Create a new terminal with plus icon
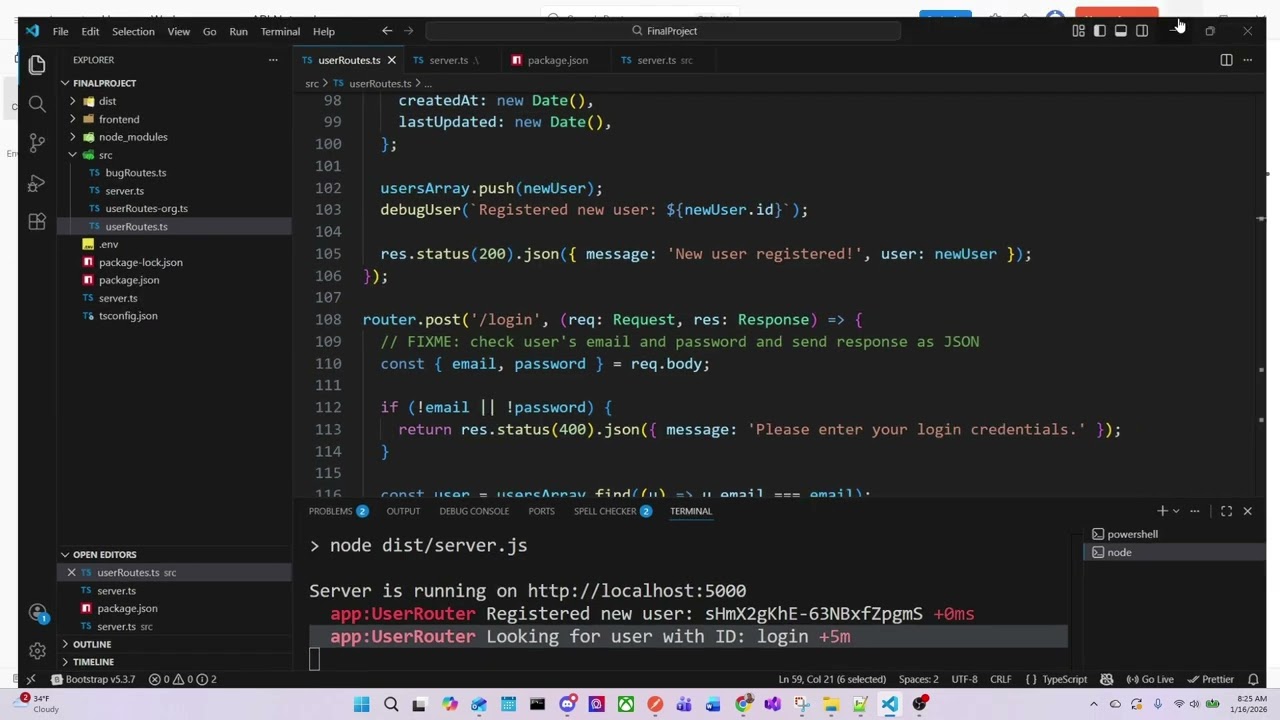 [x=1162, y=511]
